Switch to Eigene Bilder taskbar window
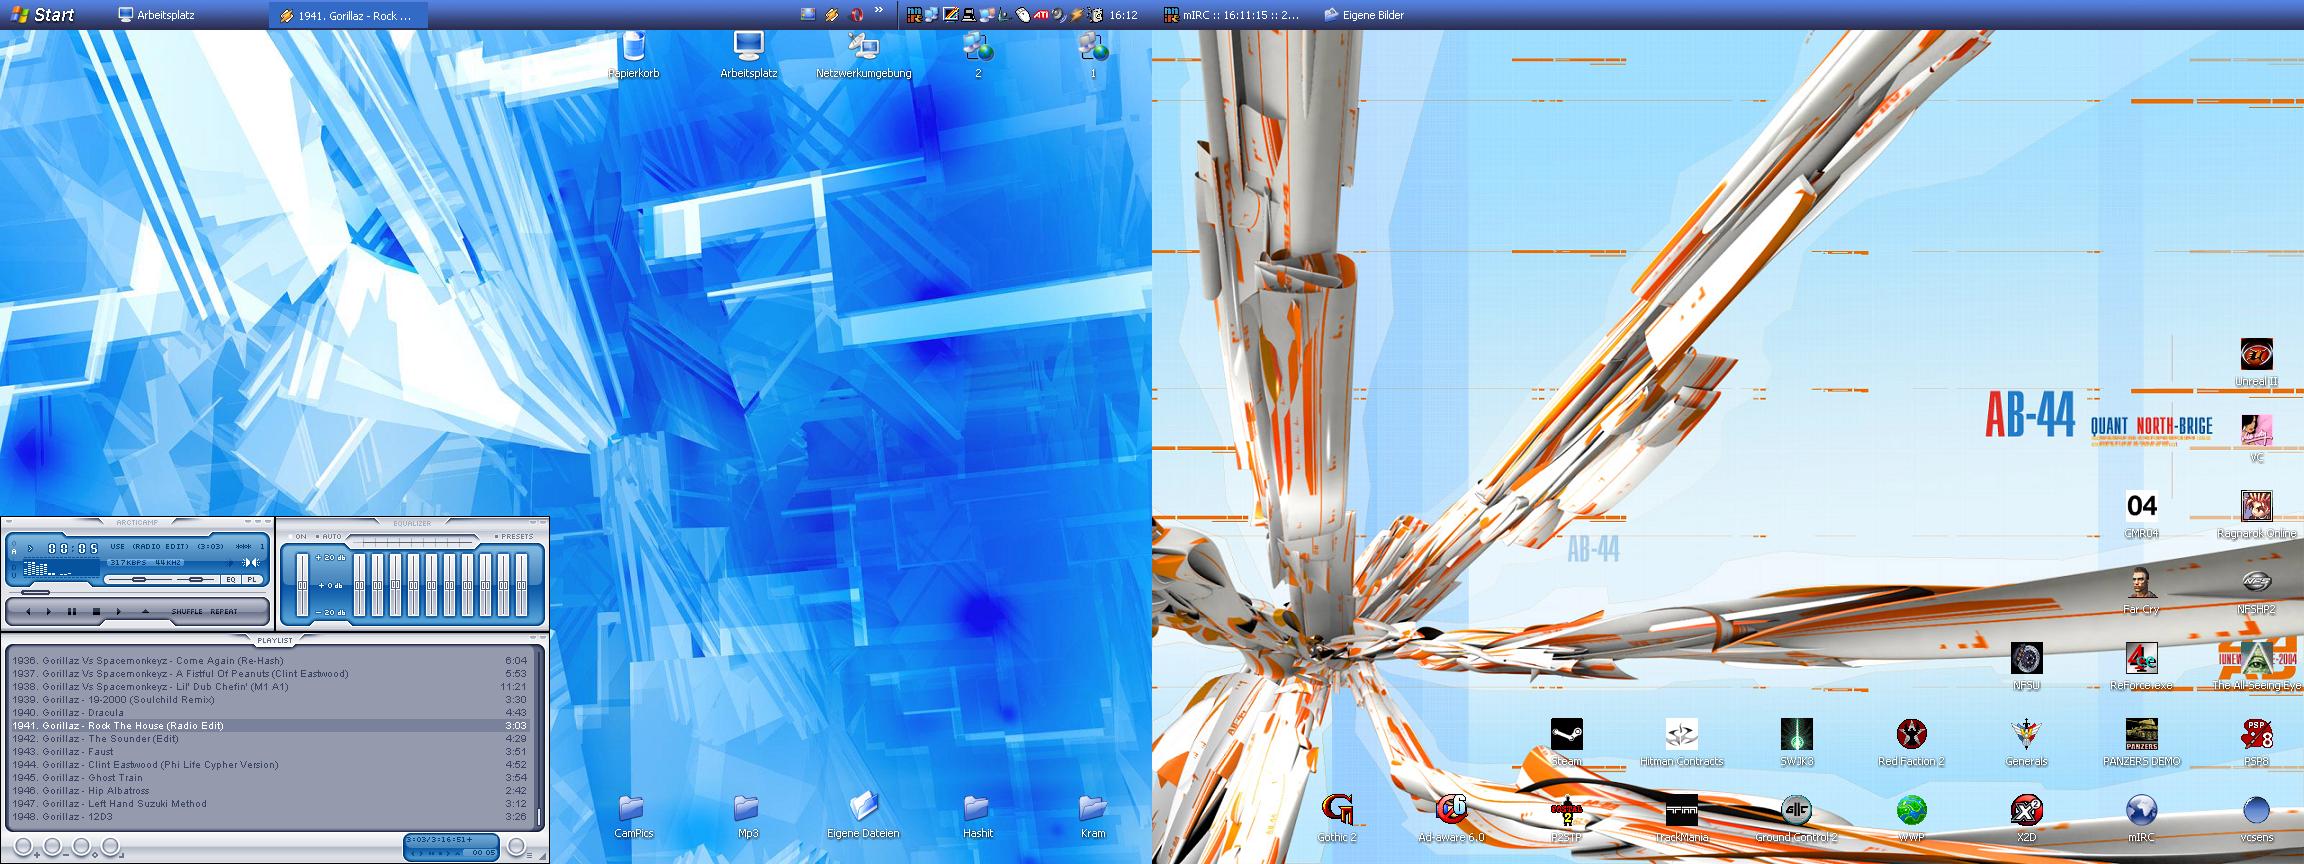 (1365, 15)
